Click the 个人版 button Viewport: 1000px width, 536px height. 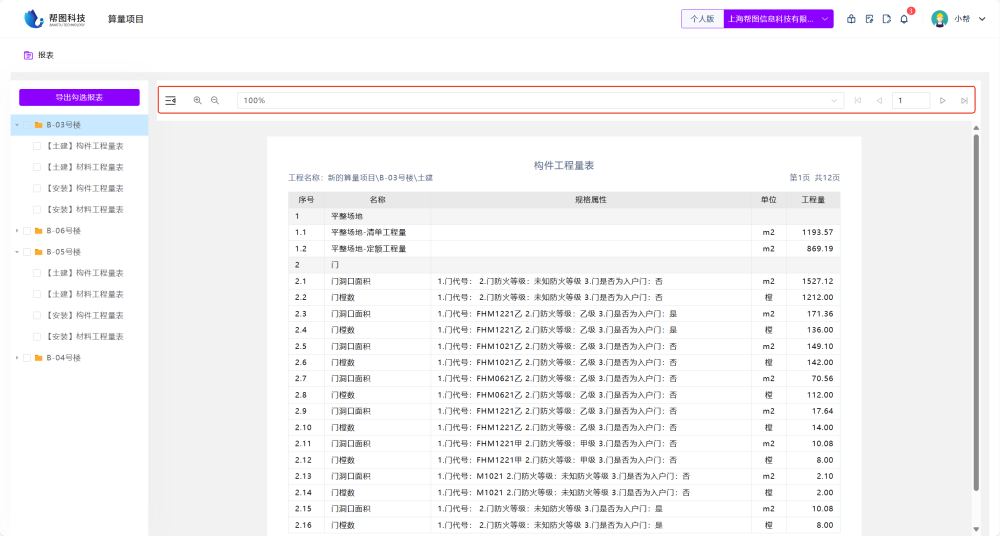pos(702,19)
